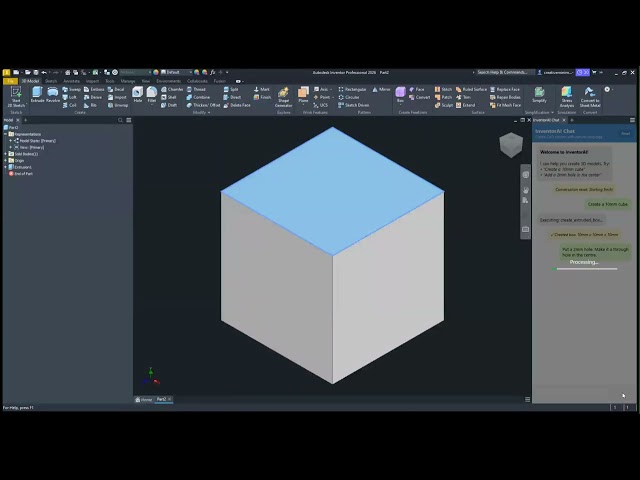Select the Ruled Surface tool
Screen dimensions: 640x480
[471, 89]
